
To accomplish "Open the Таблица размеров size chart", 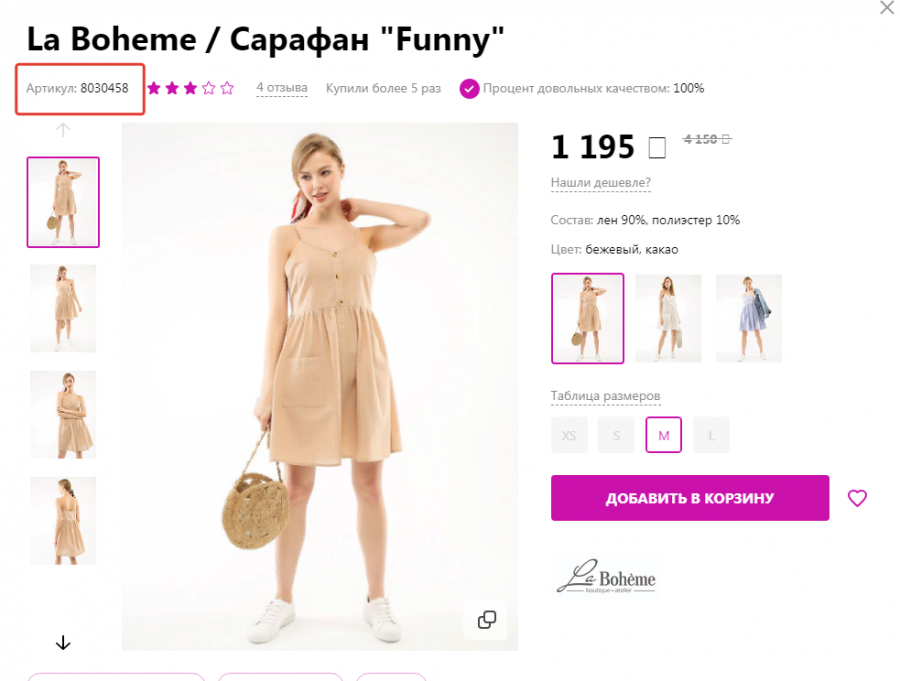I will (605, 396).
